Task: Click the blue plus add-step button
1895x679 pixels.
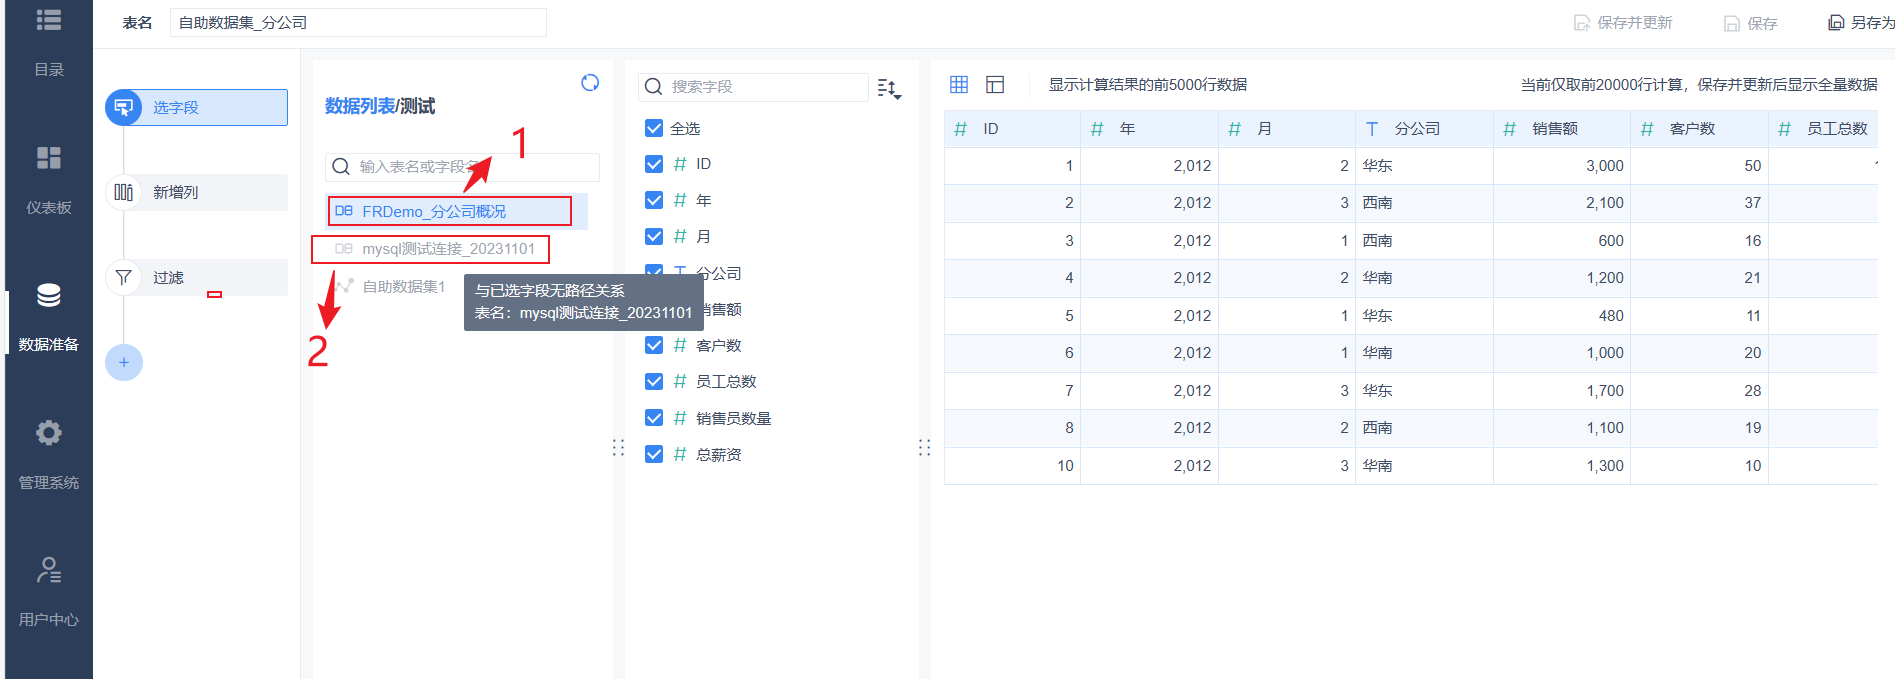Action: [124, 362]
